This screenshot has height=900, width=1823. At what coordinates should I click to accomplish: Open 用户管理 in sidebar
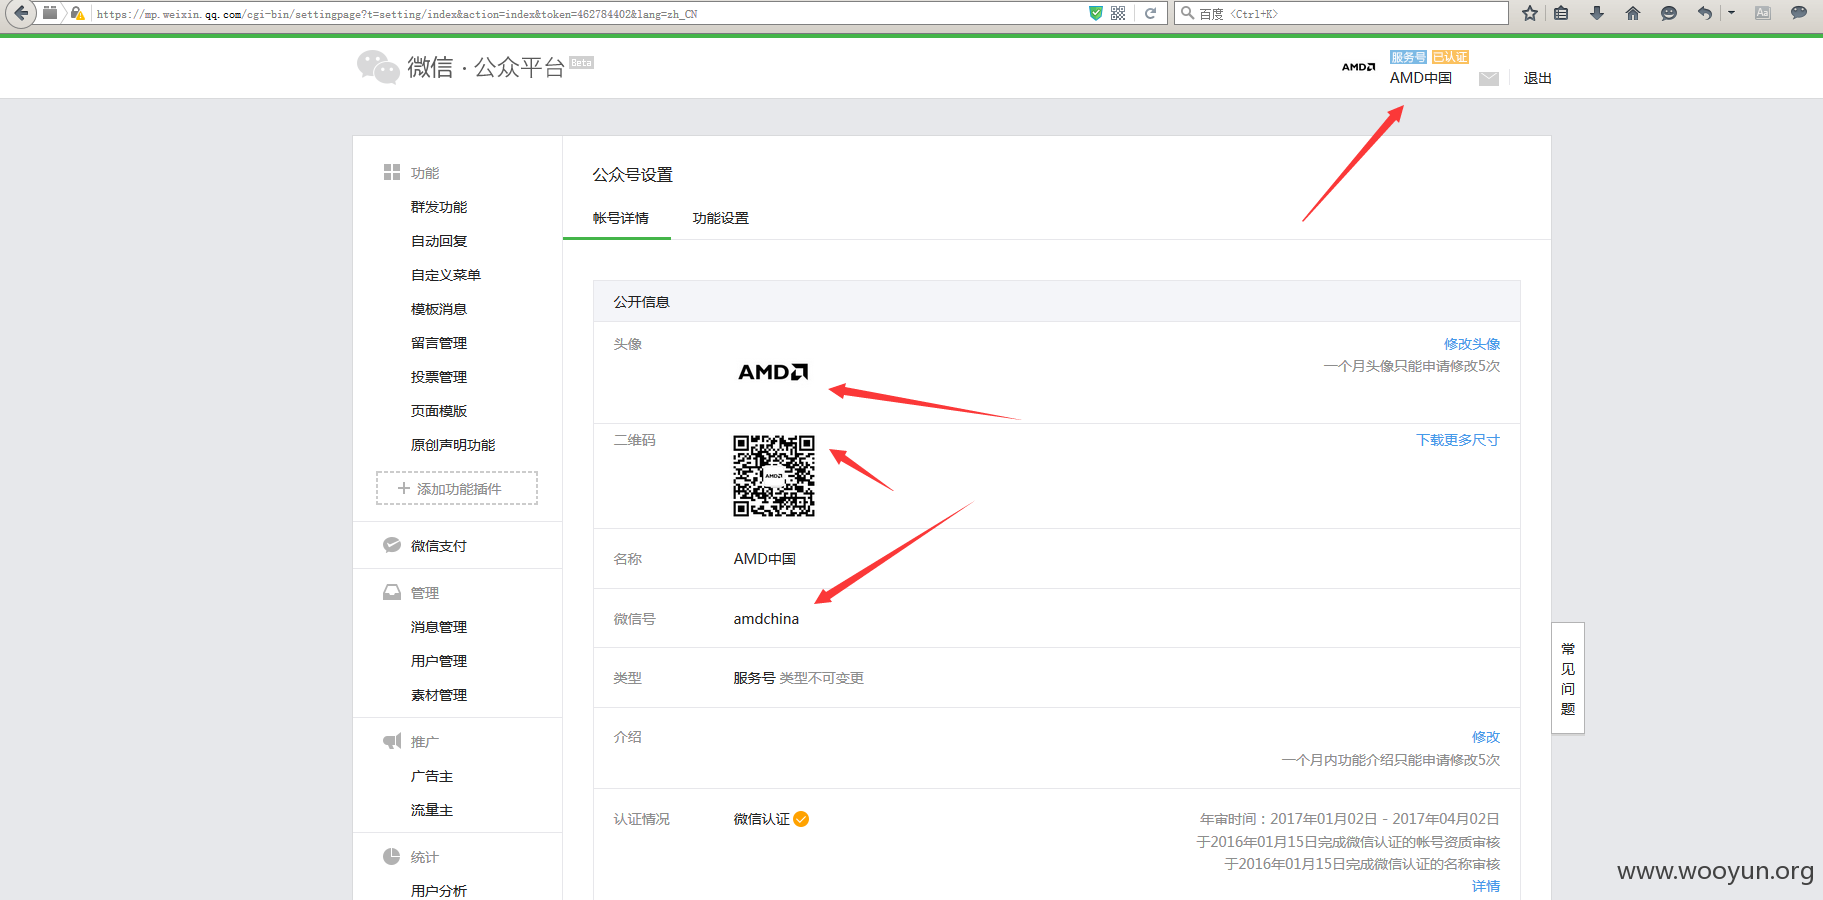(x=439, y=661)
